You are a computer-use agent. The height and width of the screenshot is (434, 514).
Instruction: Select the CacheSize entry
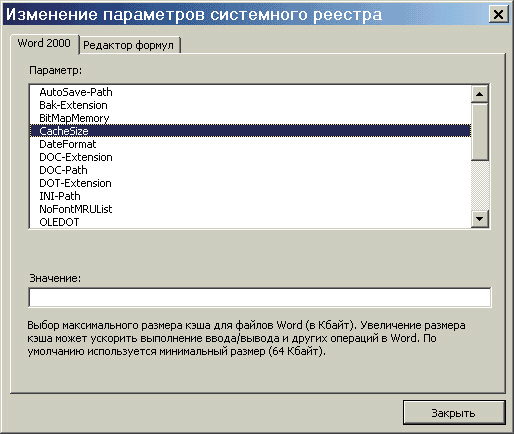250,131
